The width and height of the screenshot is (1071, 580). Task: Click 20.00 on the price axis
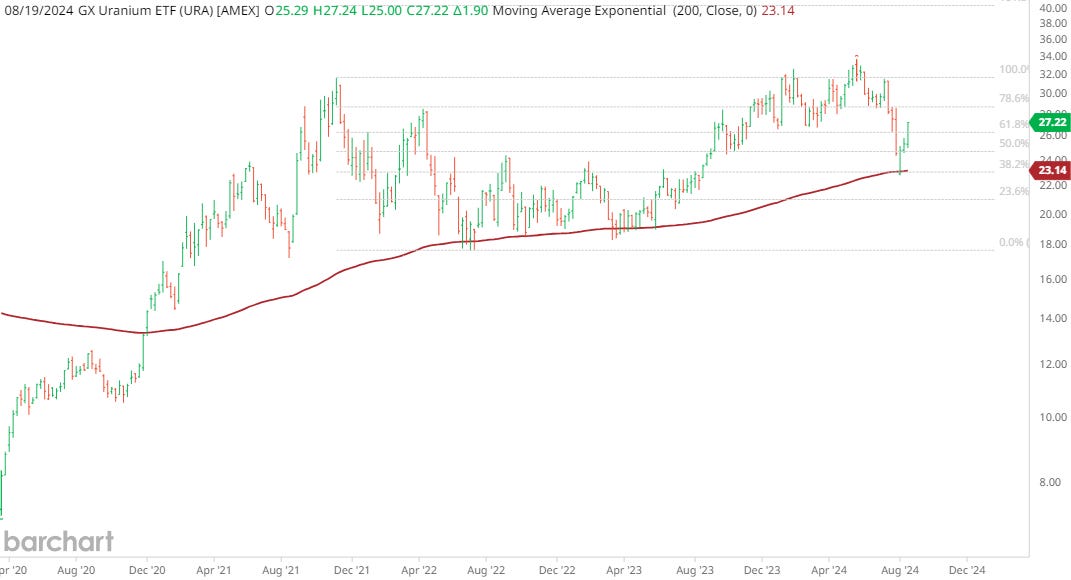click(x=1053, y=214)
